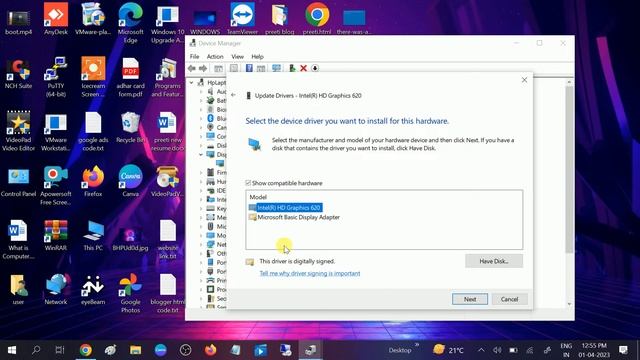
Task: Launch Microsoft Edge desktop shortcut
Action: tap(130, 22)
